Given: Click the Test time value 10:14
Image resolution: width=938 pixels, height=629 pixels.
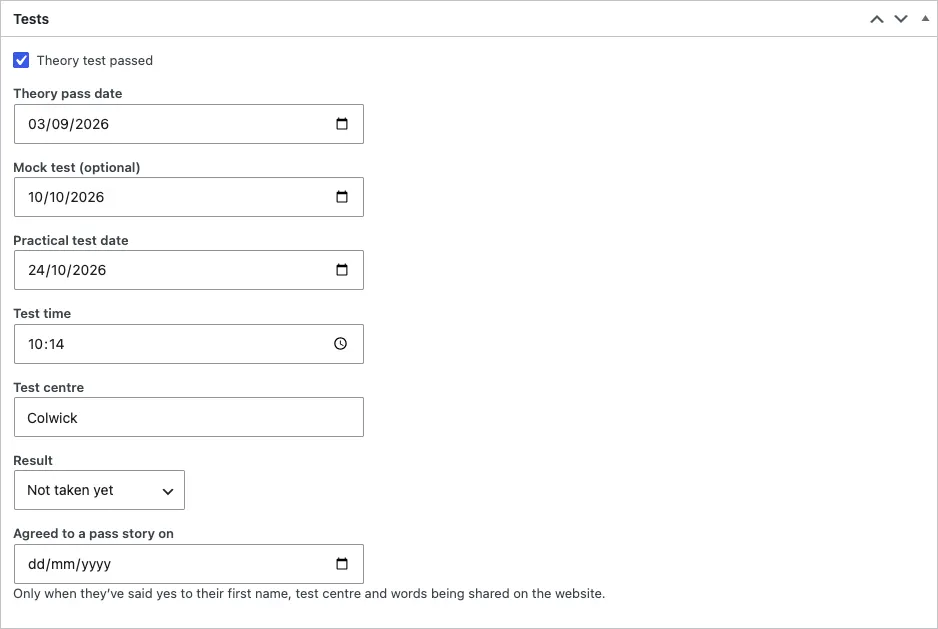Looking at the screenshot, I should click(x=46, y=344).
